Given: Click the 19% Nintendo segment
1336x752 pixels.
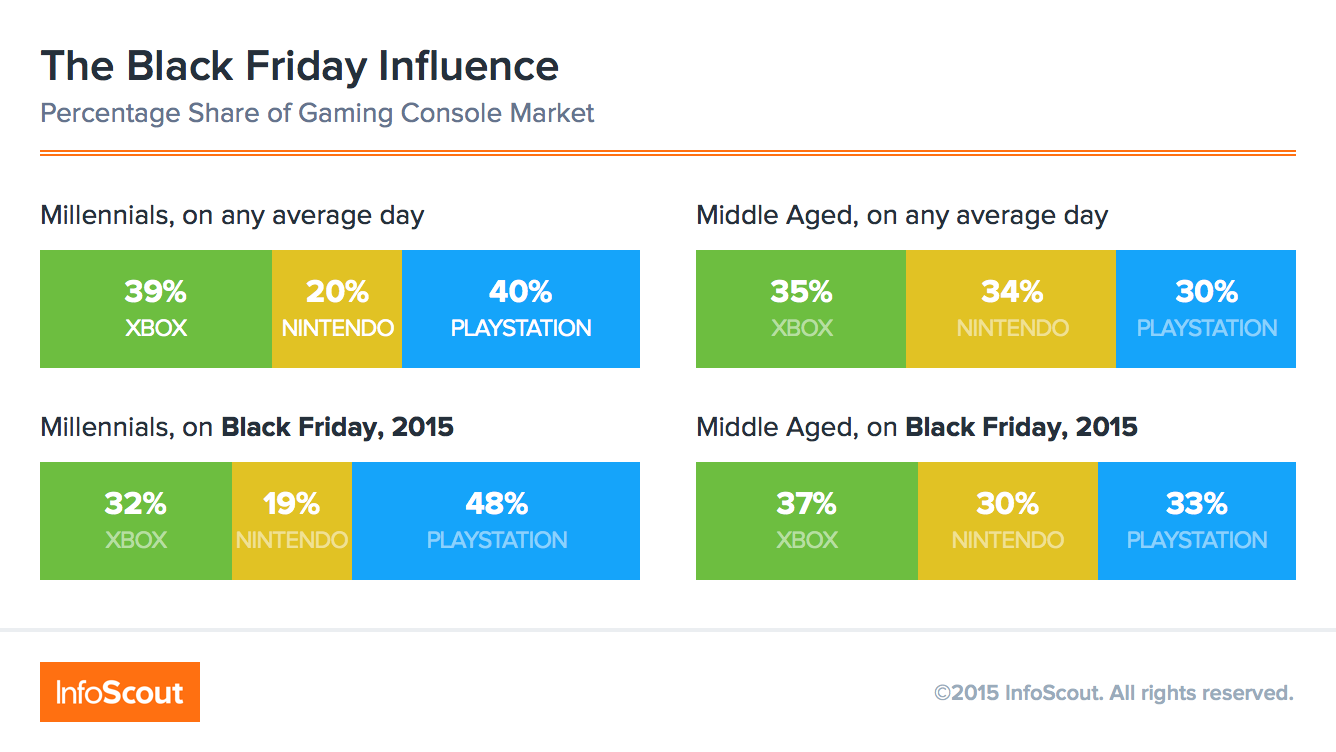Looking at the screenshot, I should [292, 521].
